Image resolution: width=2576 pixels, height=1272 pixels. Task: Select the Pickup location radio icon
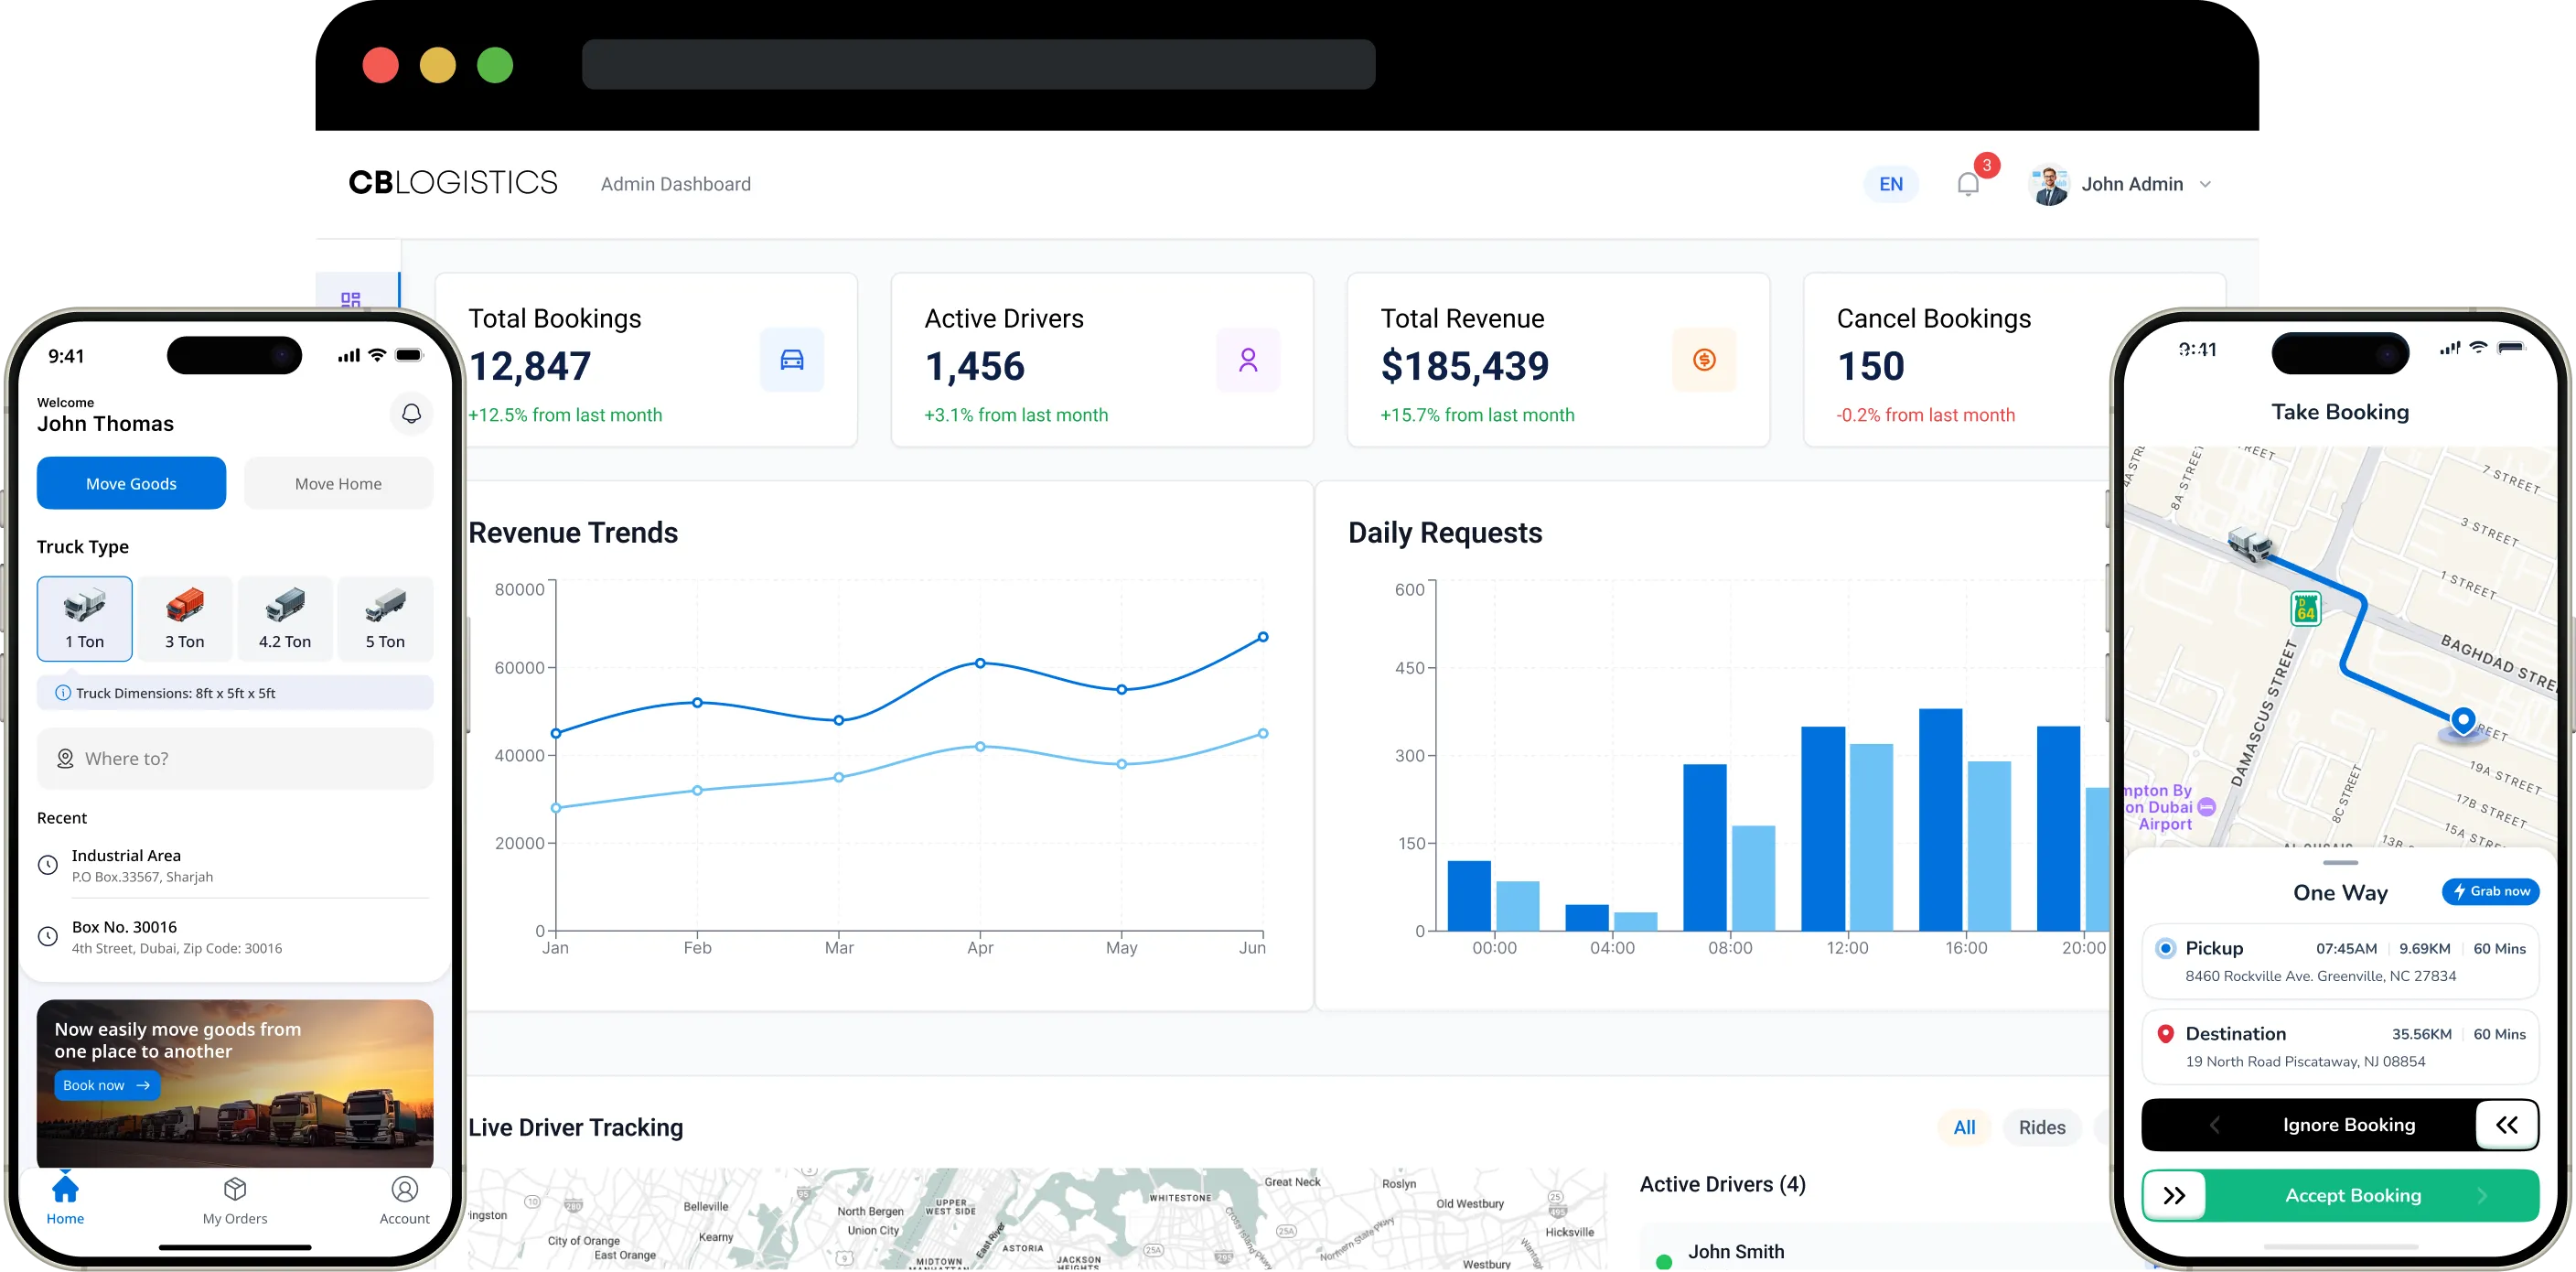2165,947
